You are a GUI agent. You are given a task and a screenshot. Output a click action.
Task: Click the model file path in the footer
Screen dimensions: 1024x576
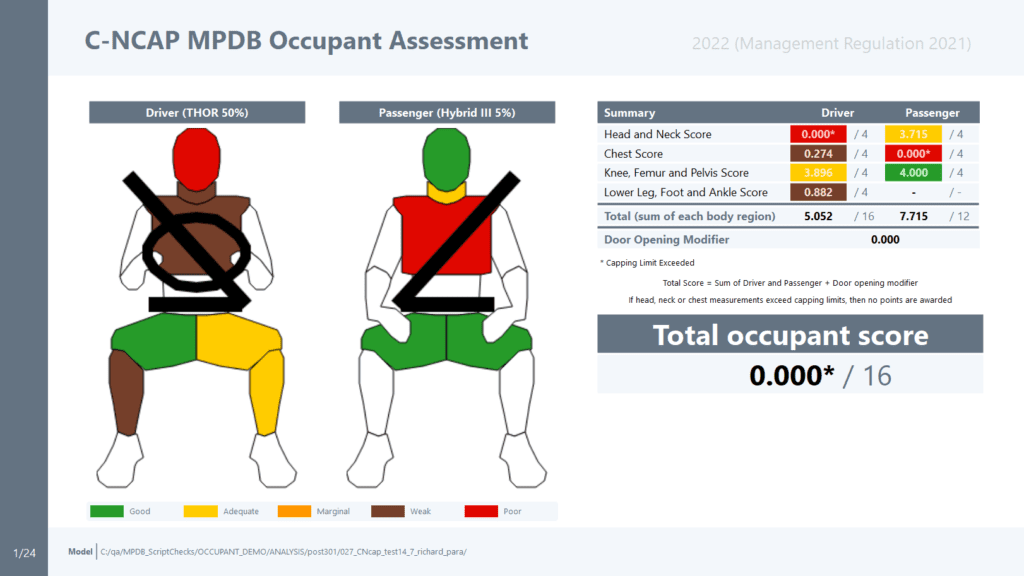pyautogui.click(x=283, y=552)
